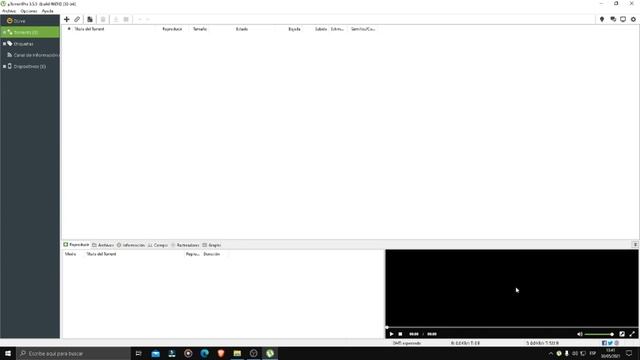Image resolution: width=640 pixels, height=360 pixels.
Task: Switch to the Compis tab
Action: tap(158, 245)
